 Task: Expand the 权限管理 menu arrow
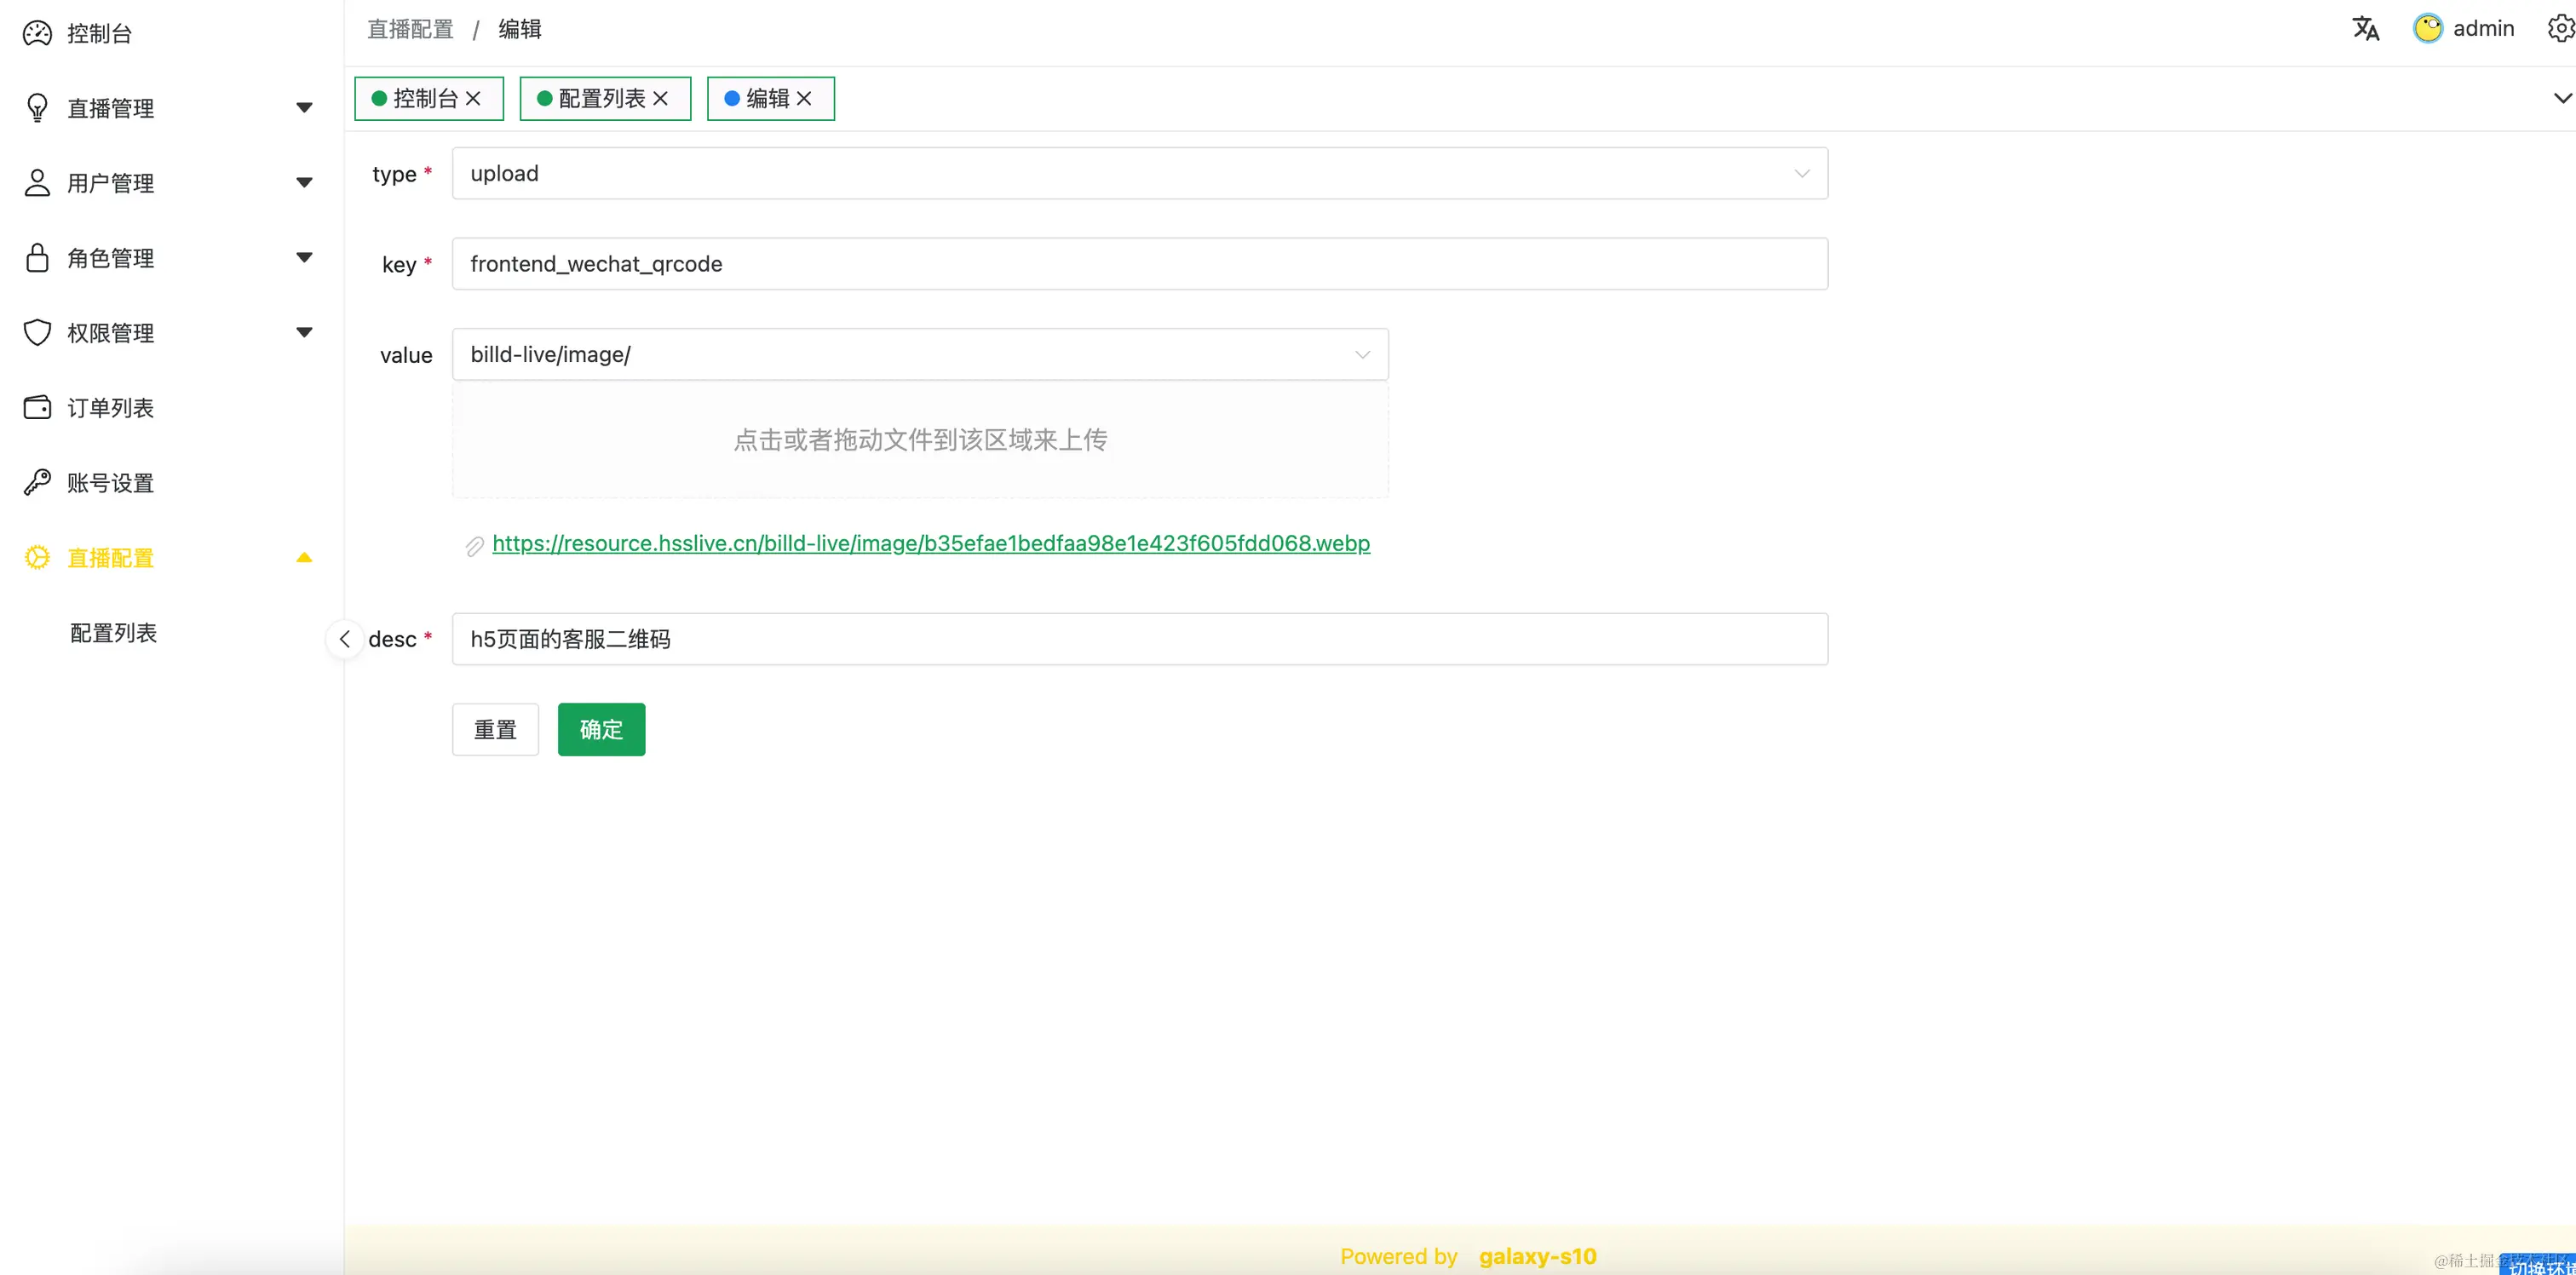pyautogui.click(x=304, y=333)
